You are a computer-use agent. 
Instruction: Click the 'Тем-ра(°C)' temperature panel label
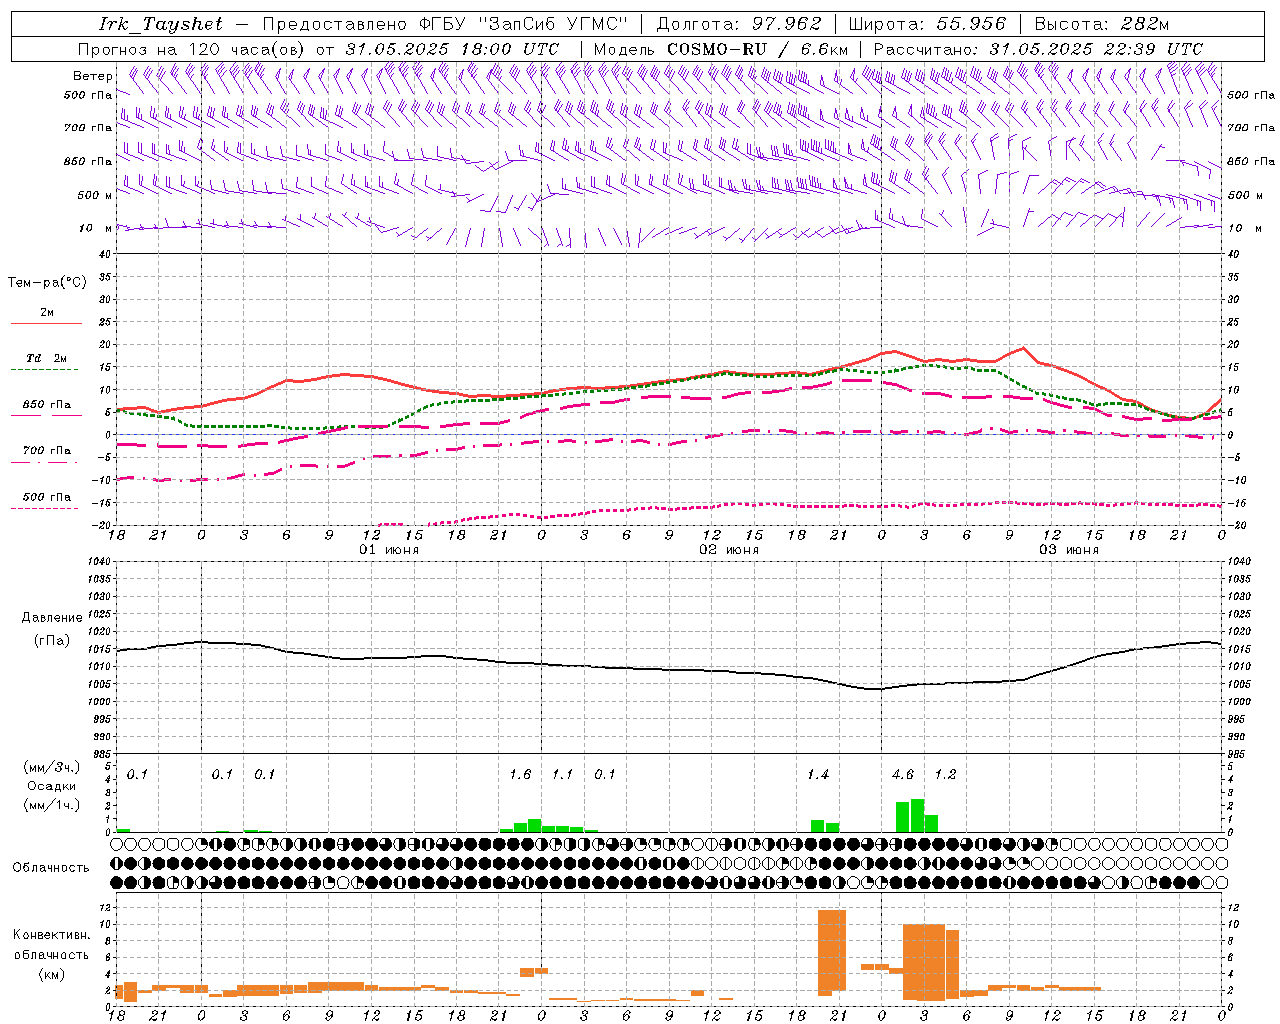(x=47, y=283)
